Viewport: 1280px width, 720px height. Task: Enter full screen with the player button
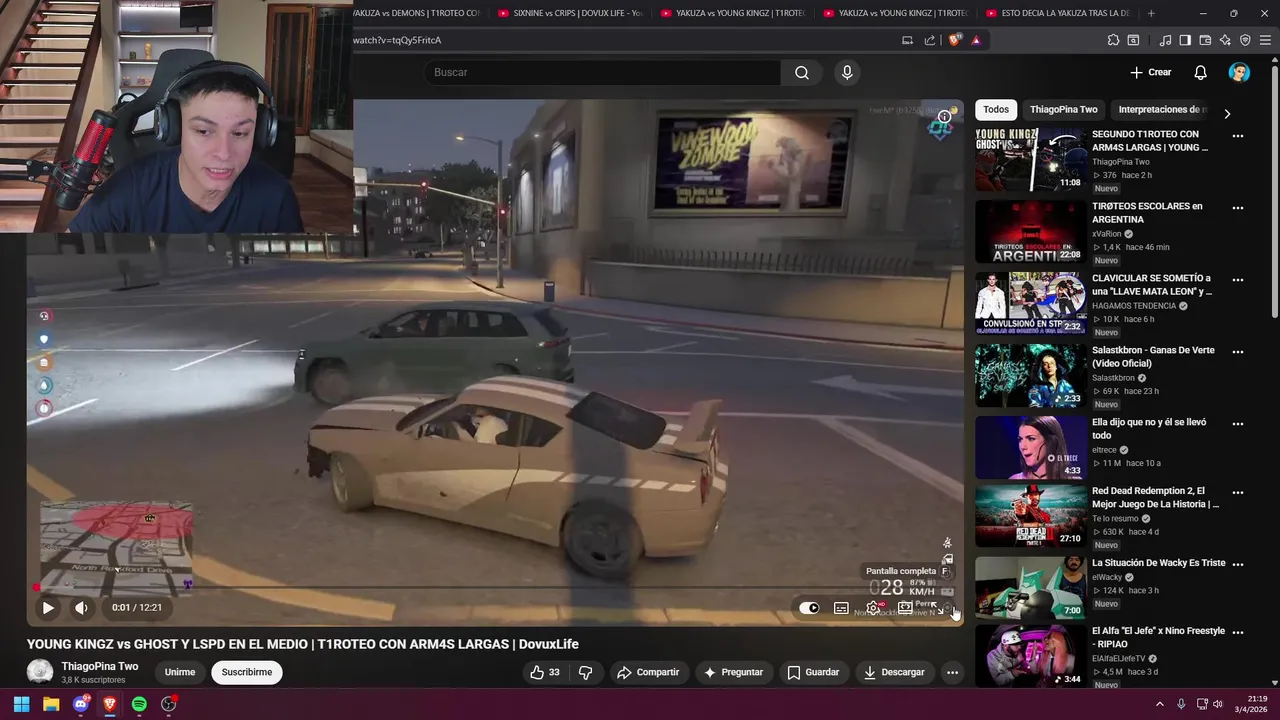pos(936,608)
